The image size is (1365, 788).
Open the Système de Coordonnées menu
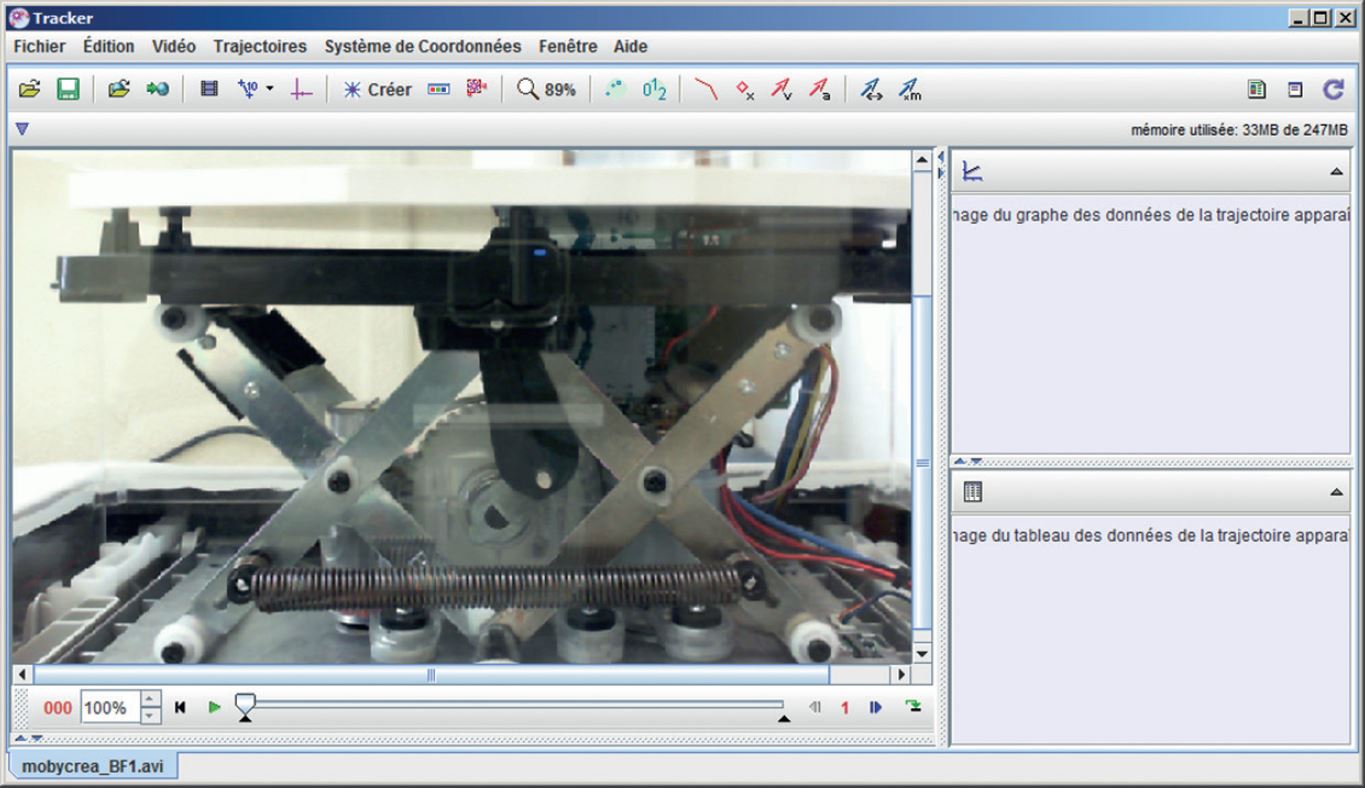(x=422, y=46)
